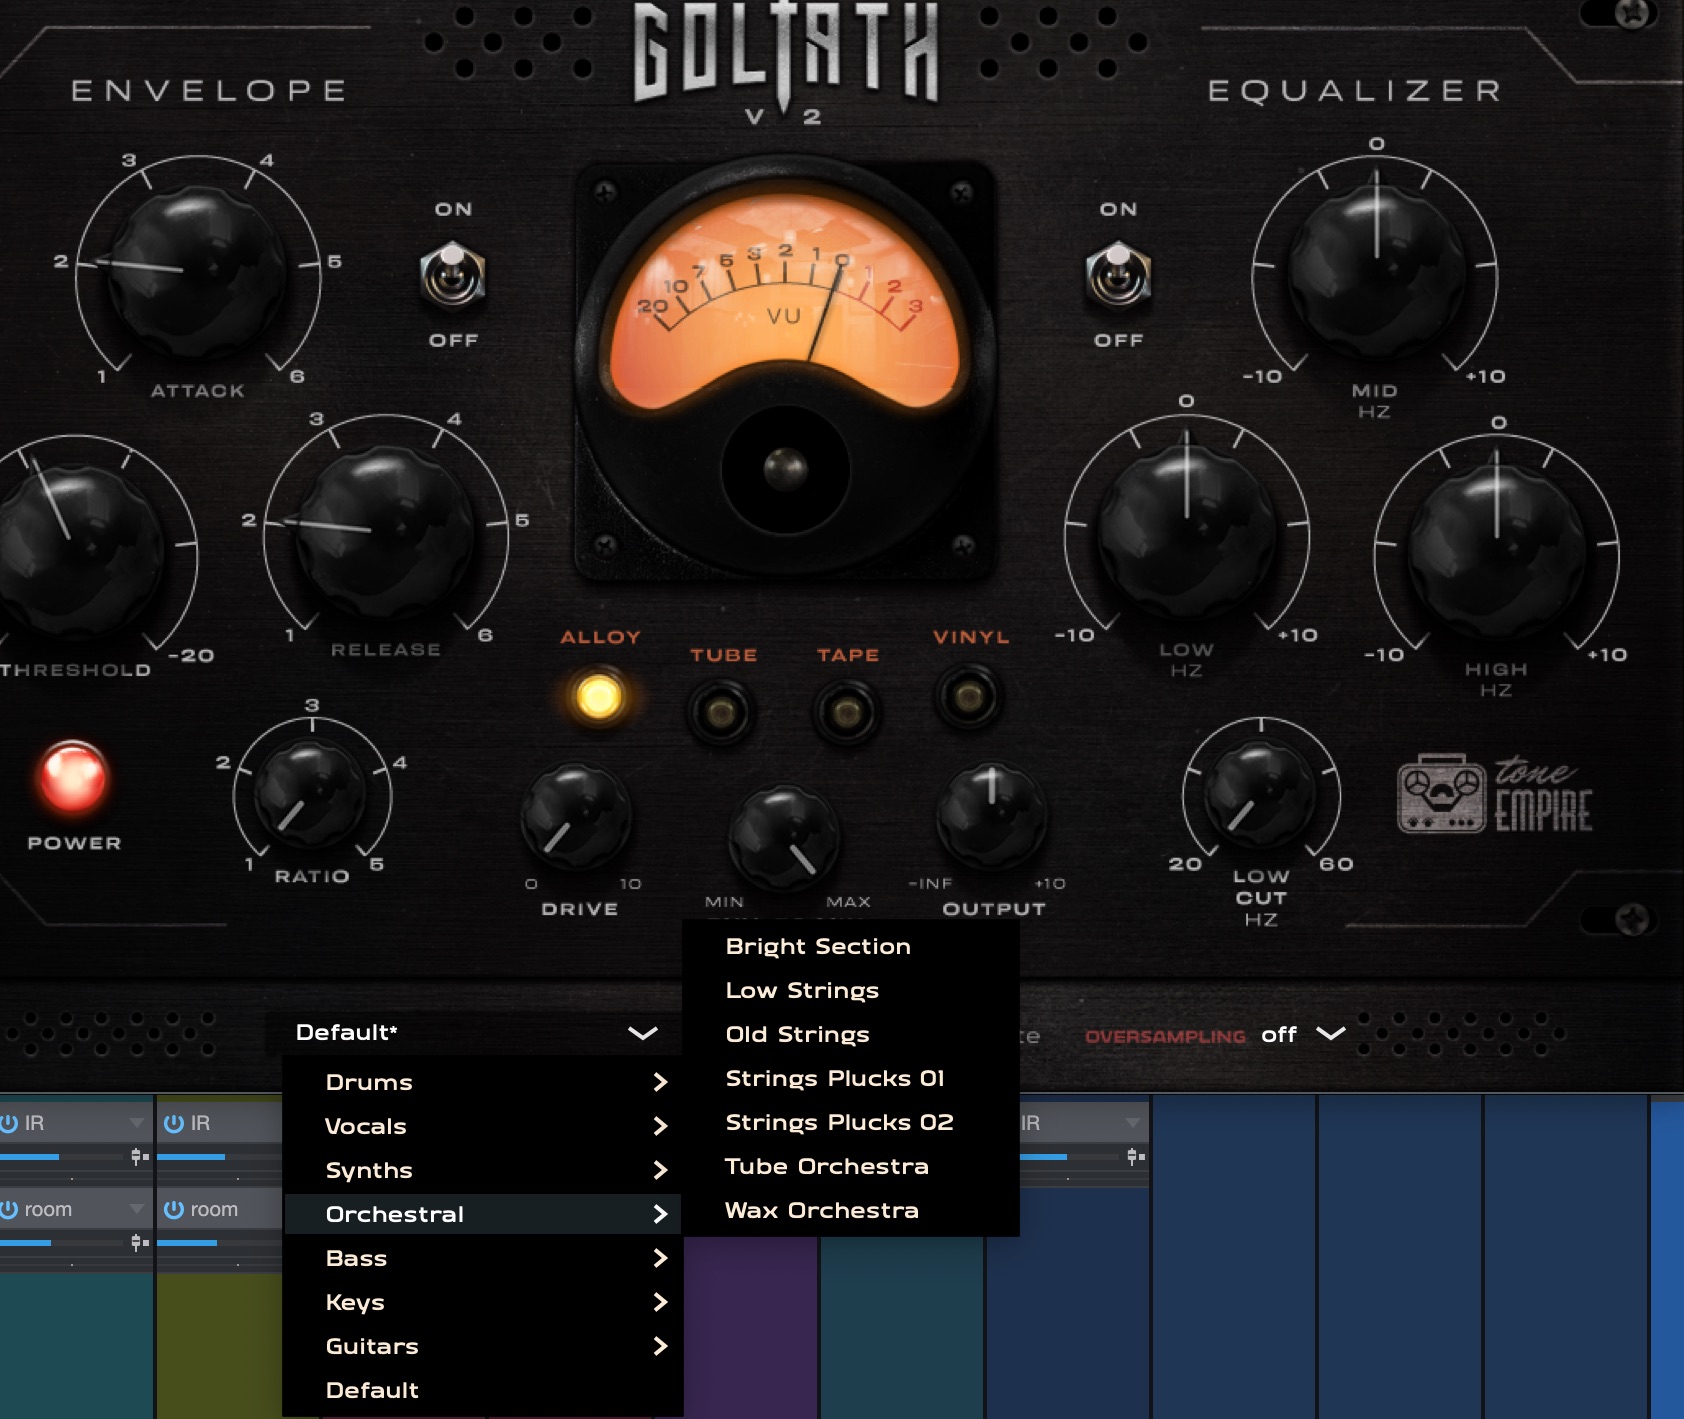Choose the Bright Section preset
This screenshot has height=1419, width=1684.
click(x=817, y=946)
